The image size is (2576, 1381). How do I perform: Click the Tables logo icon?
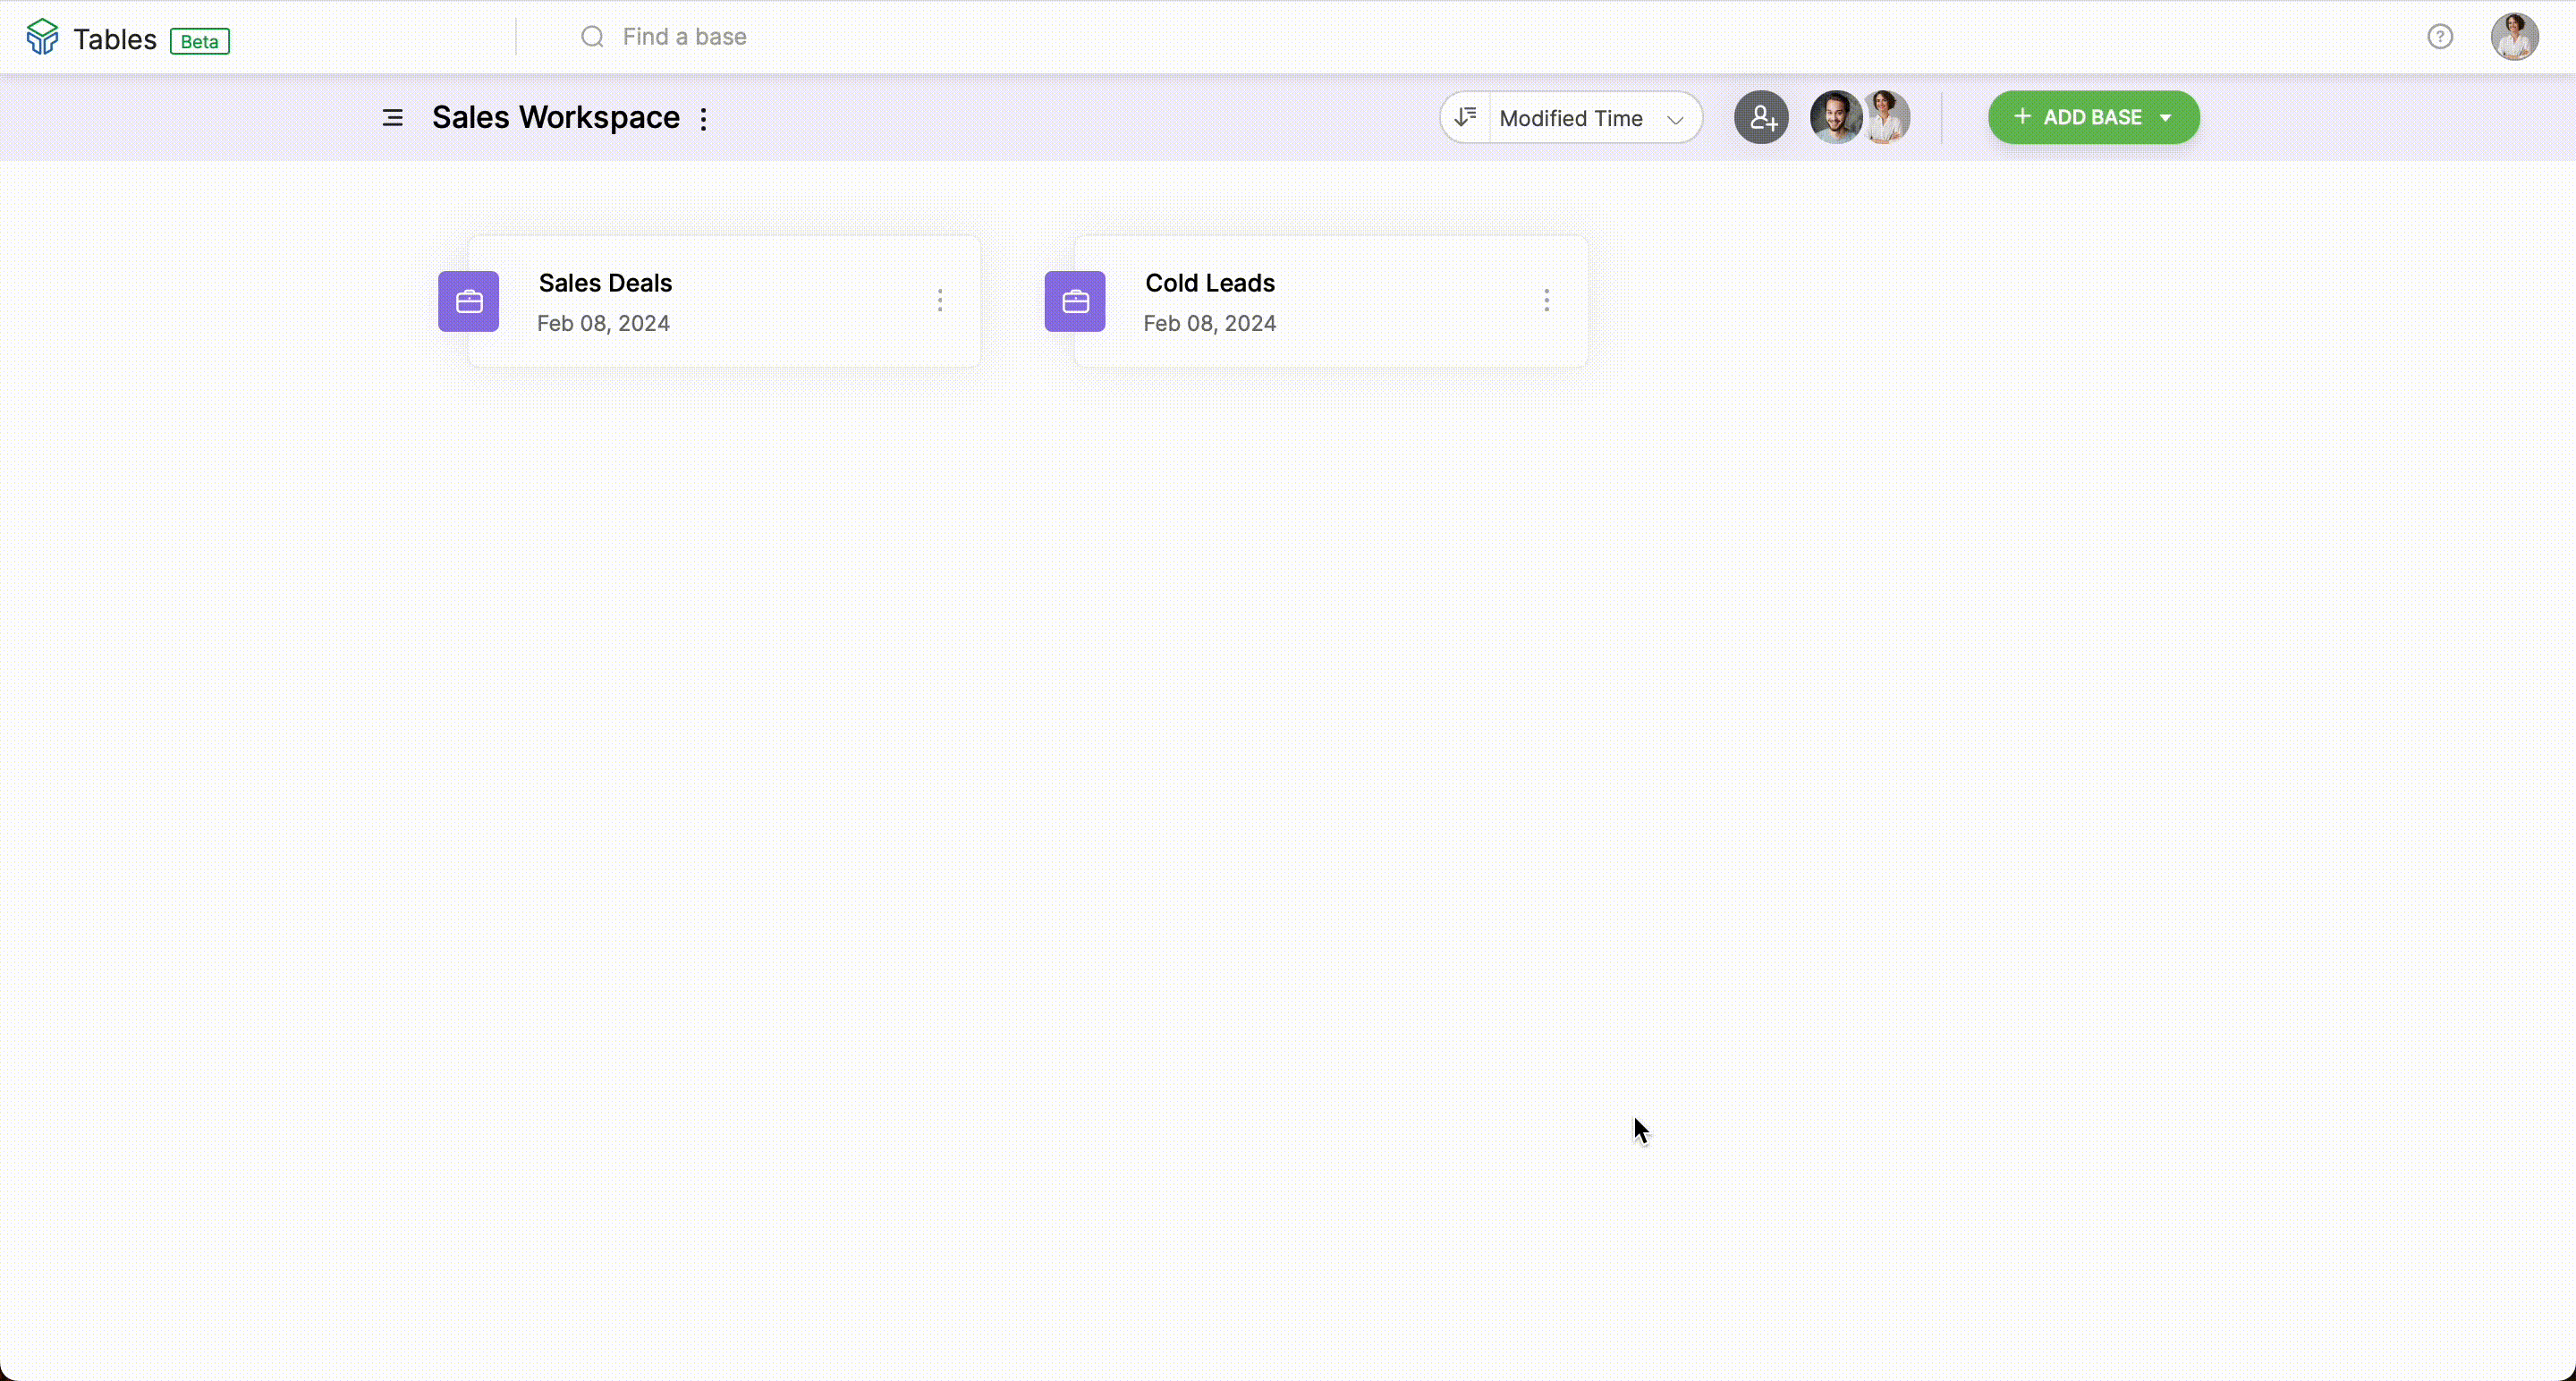(x=42, y=38)
